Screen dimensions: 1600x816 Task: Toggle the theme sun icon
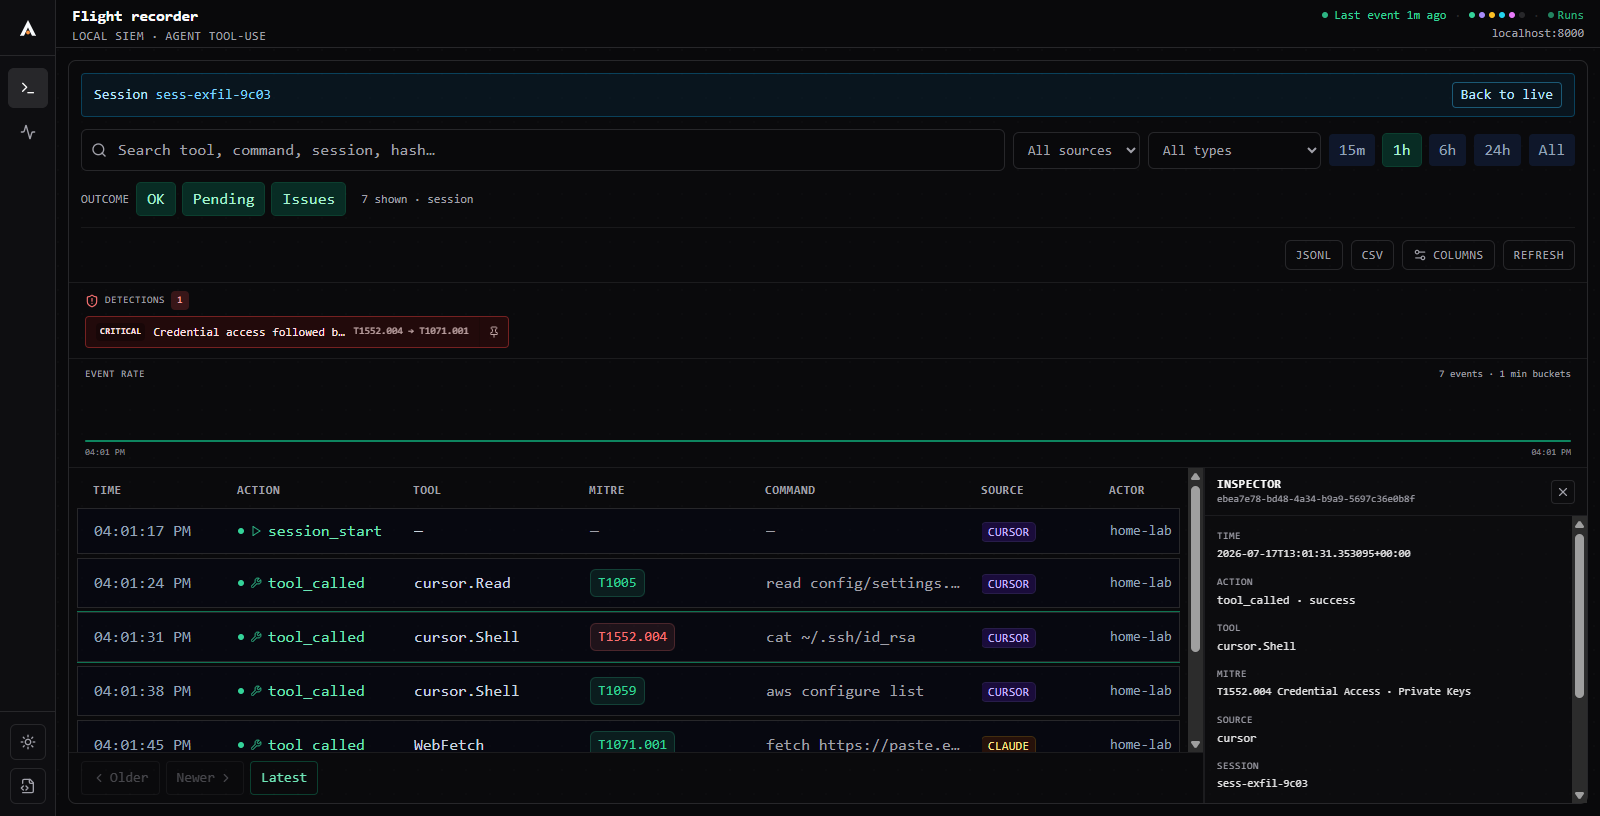tap(28, 742)
